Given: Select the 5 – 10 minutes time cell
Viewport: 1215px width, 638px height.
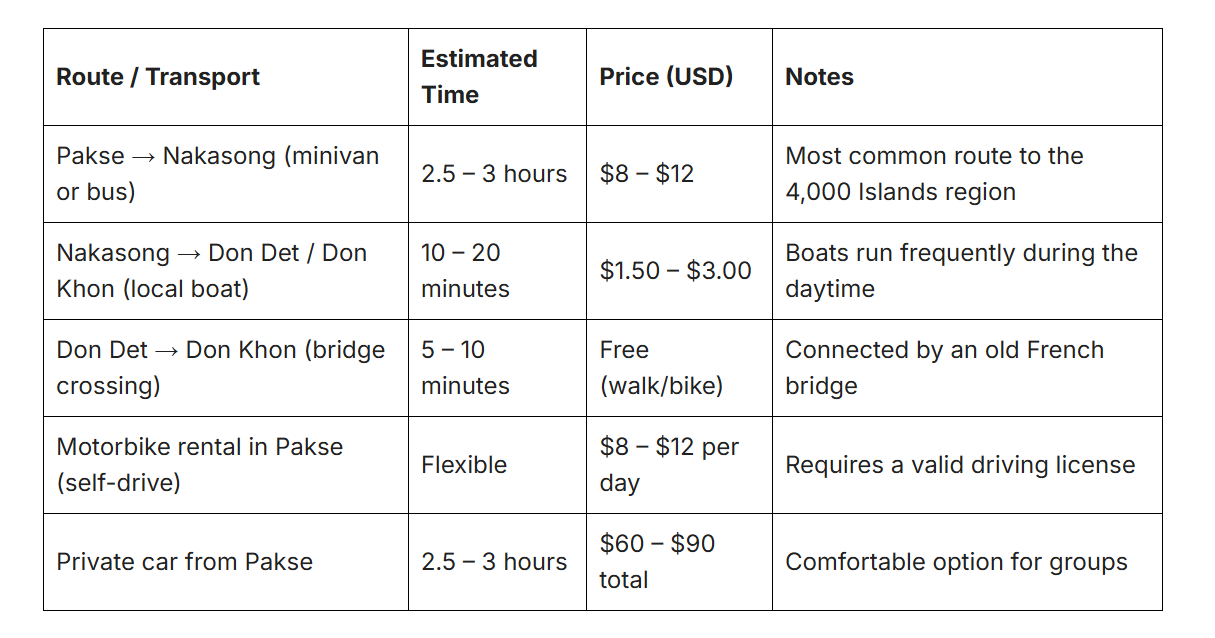Looking at the screenshot, I should point(497,368).
